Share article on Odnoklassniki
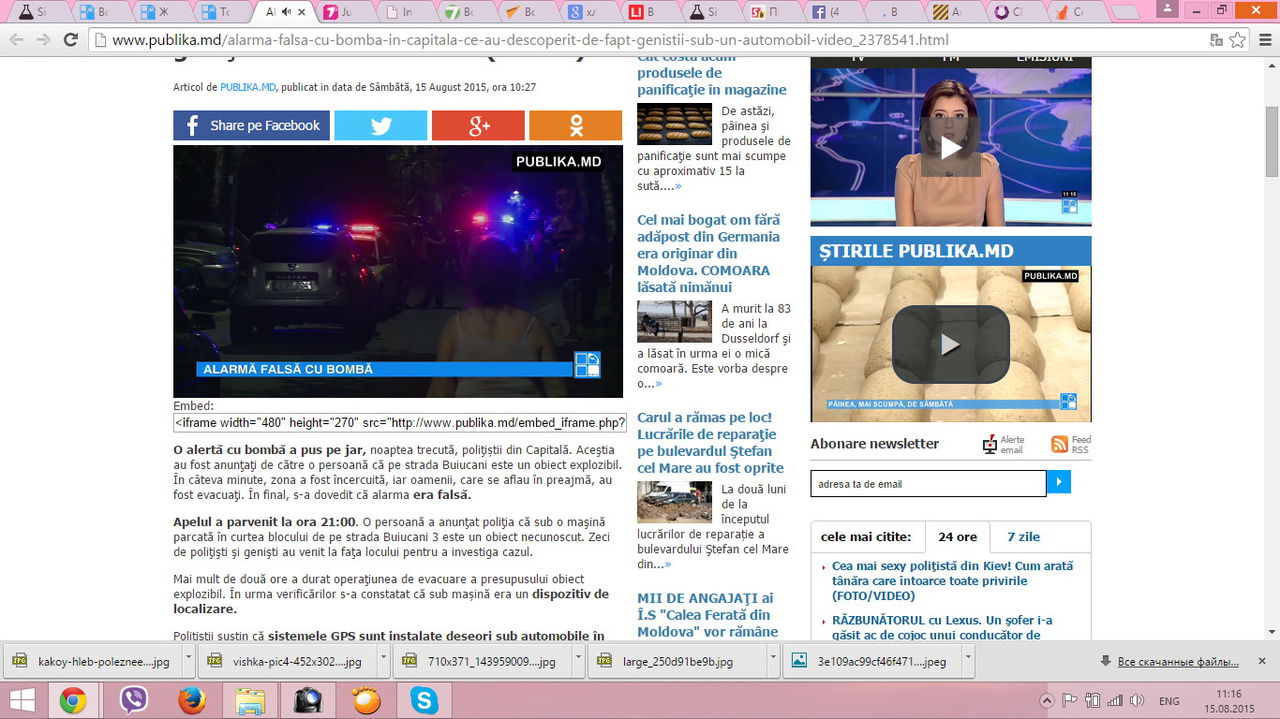Screen dimensions: 1280x719 click(575, 125)
